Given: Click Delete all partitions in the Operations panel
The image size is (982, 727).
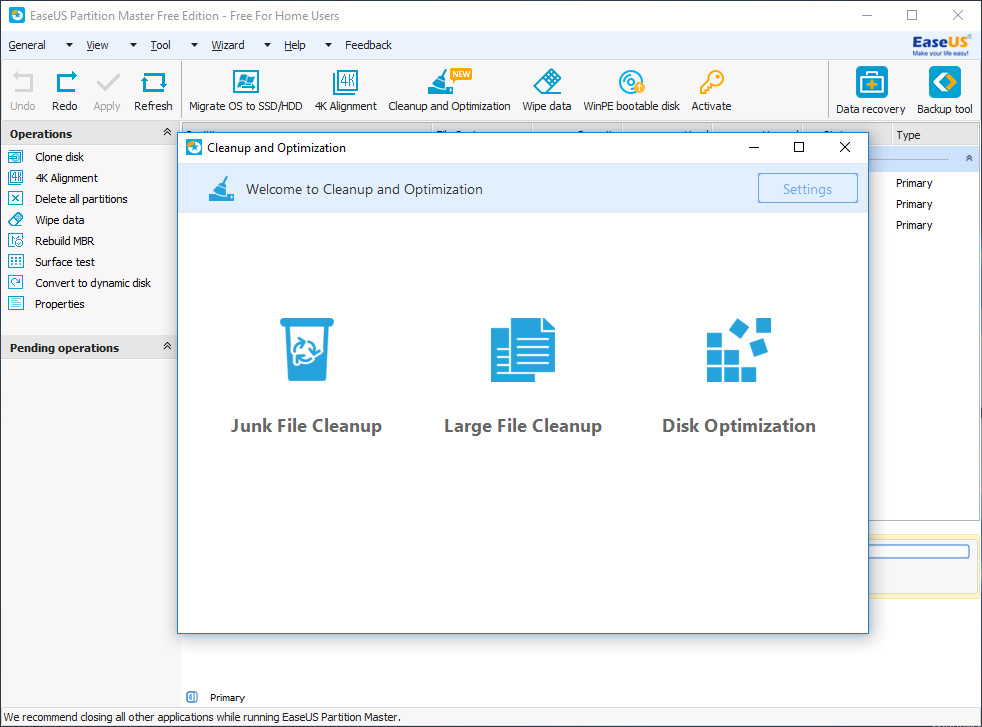Looking at the screenshot, I should click(81, 199).
